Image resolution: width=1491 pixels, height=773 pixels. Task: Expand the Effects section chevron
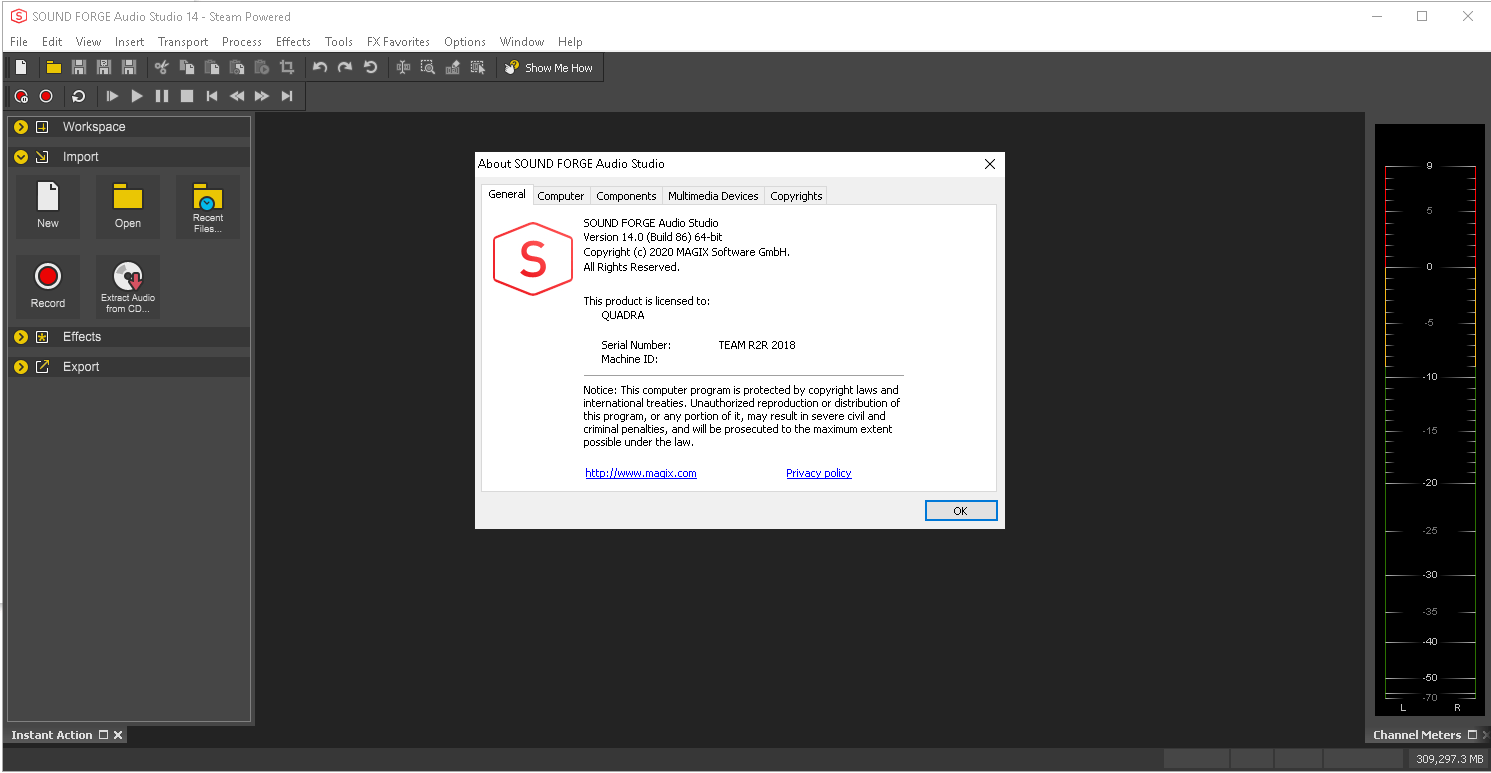[x=21, y=337]
